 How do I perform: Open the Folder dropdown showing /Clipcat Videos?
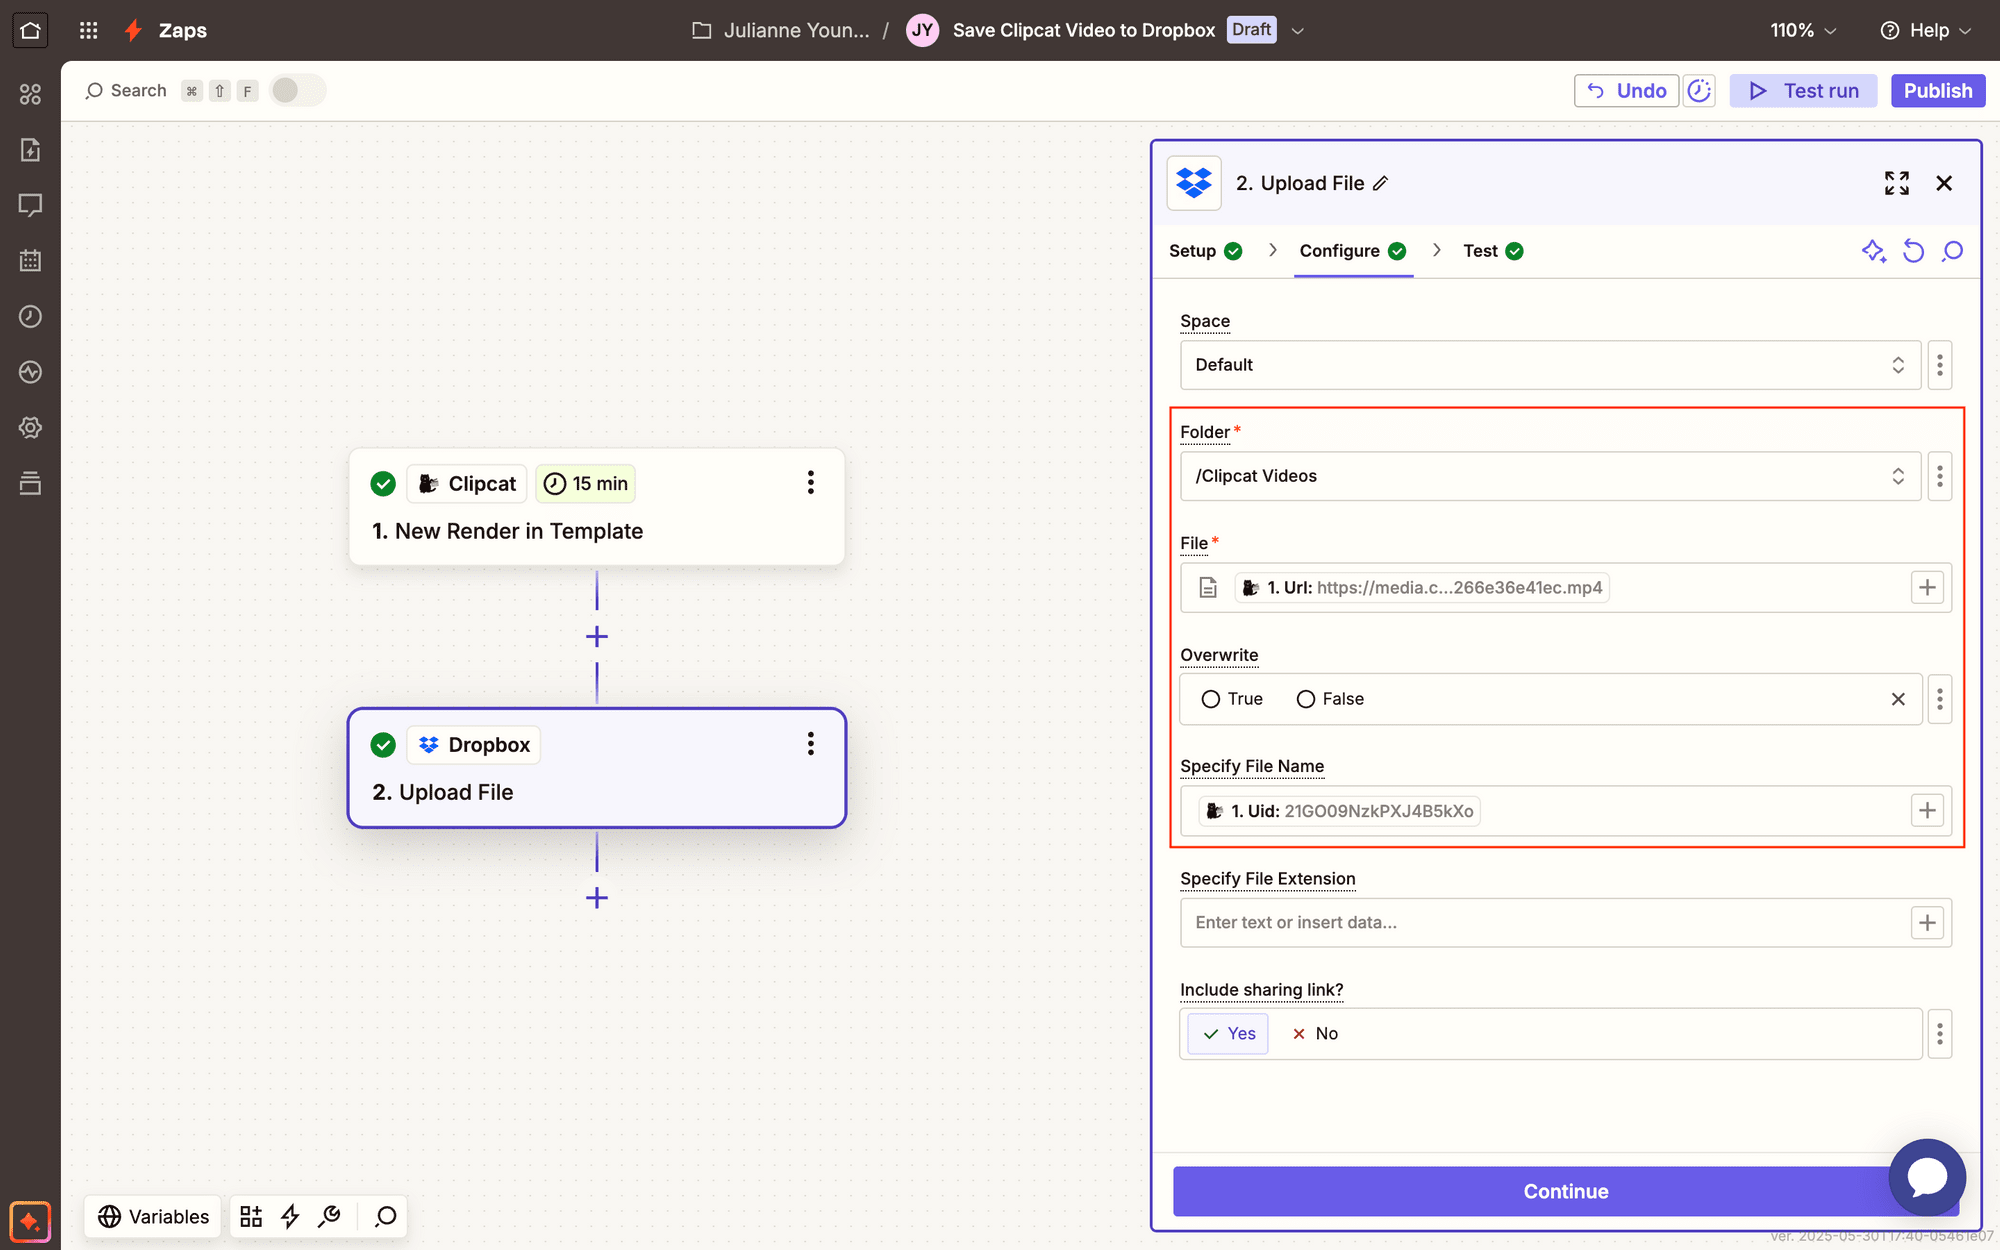1550,476
